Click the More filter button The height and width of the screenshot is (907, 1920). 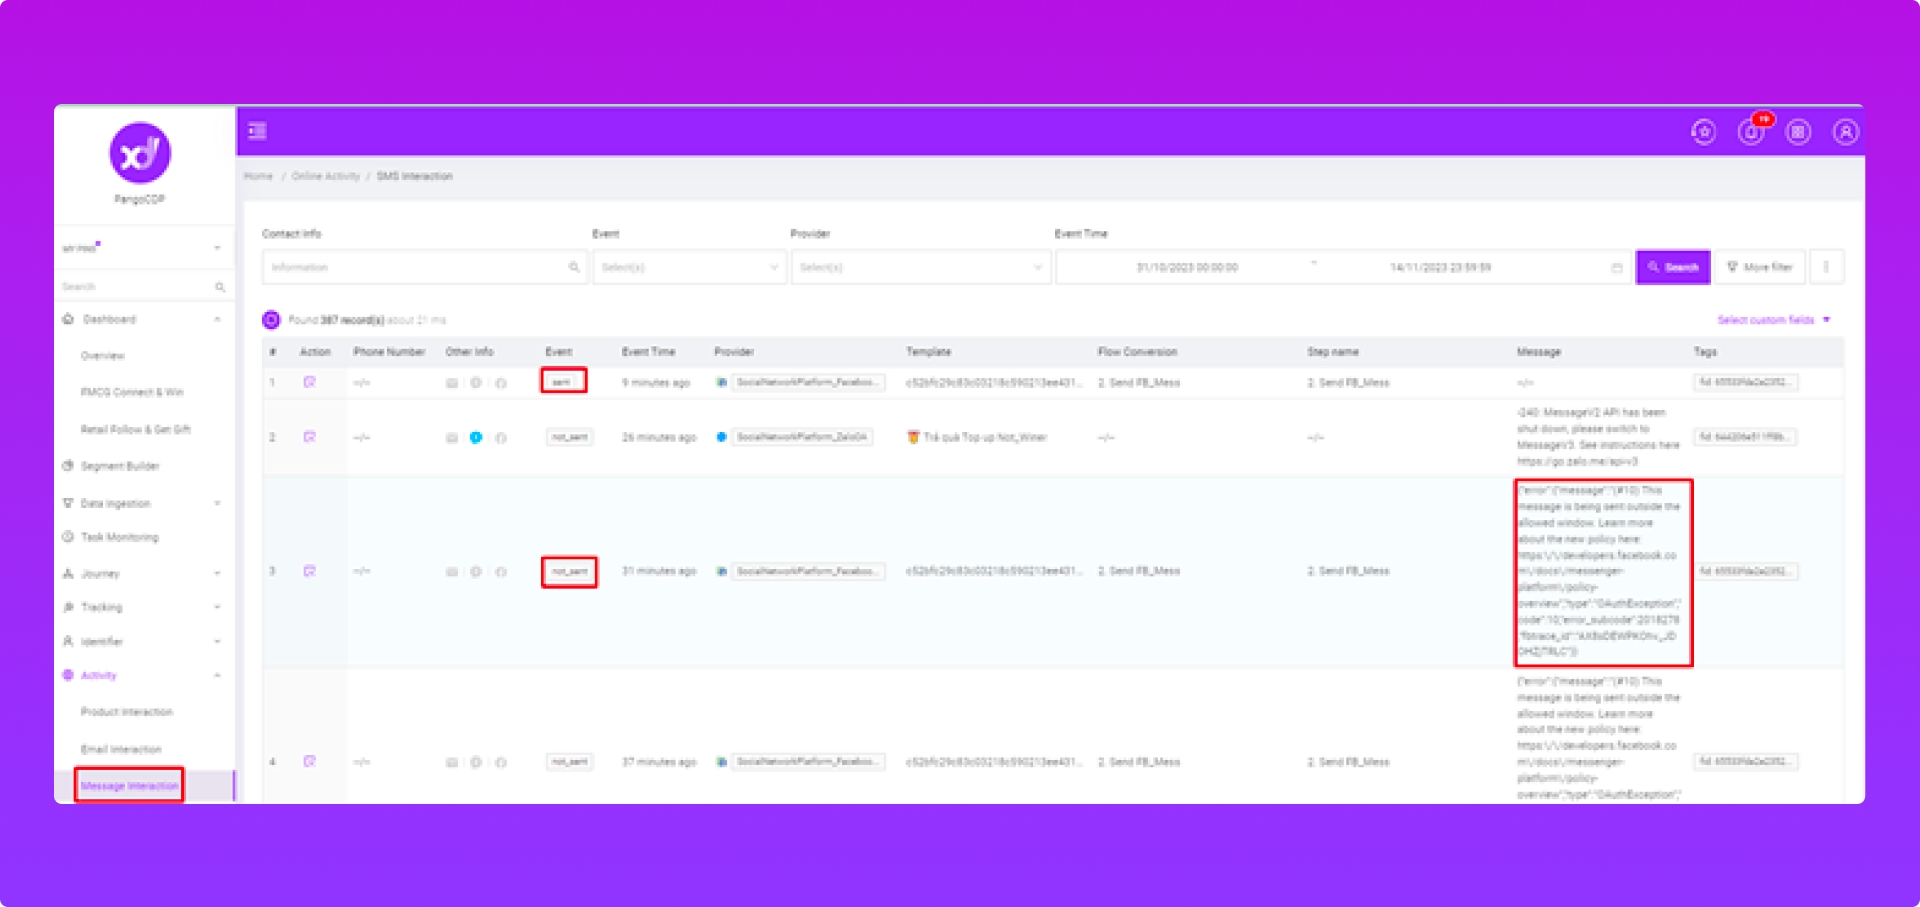pos(1760,267)
